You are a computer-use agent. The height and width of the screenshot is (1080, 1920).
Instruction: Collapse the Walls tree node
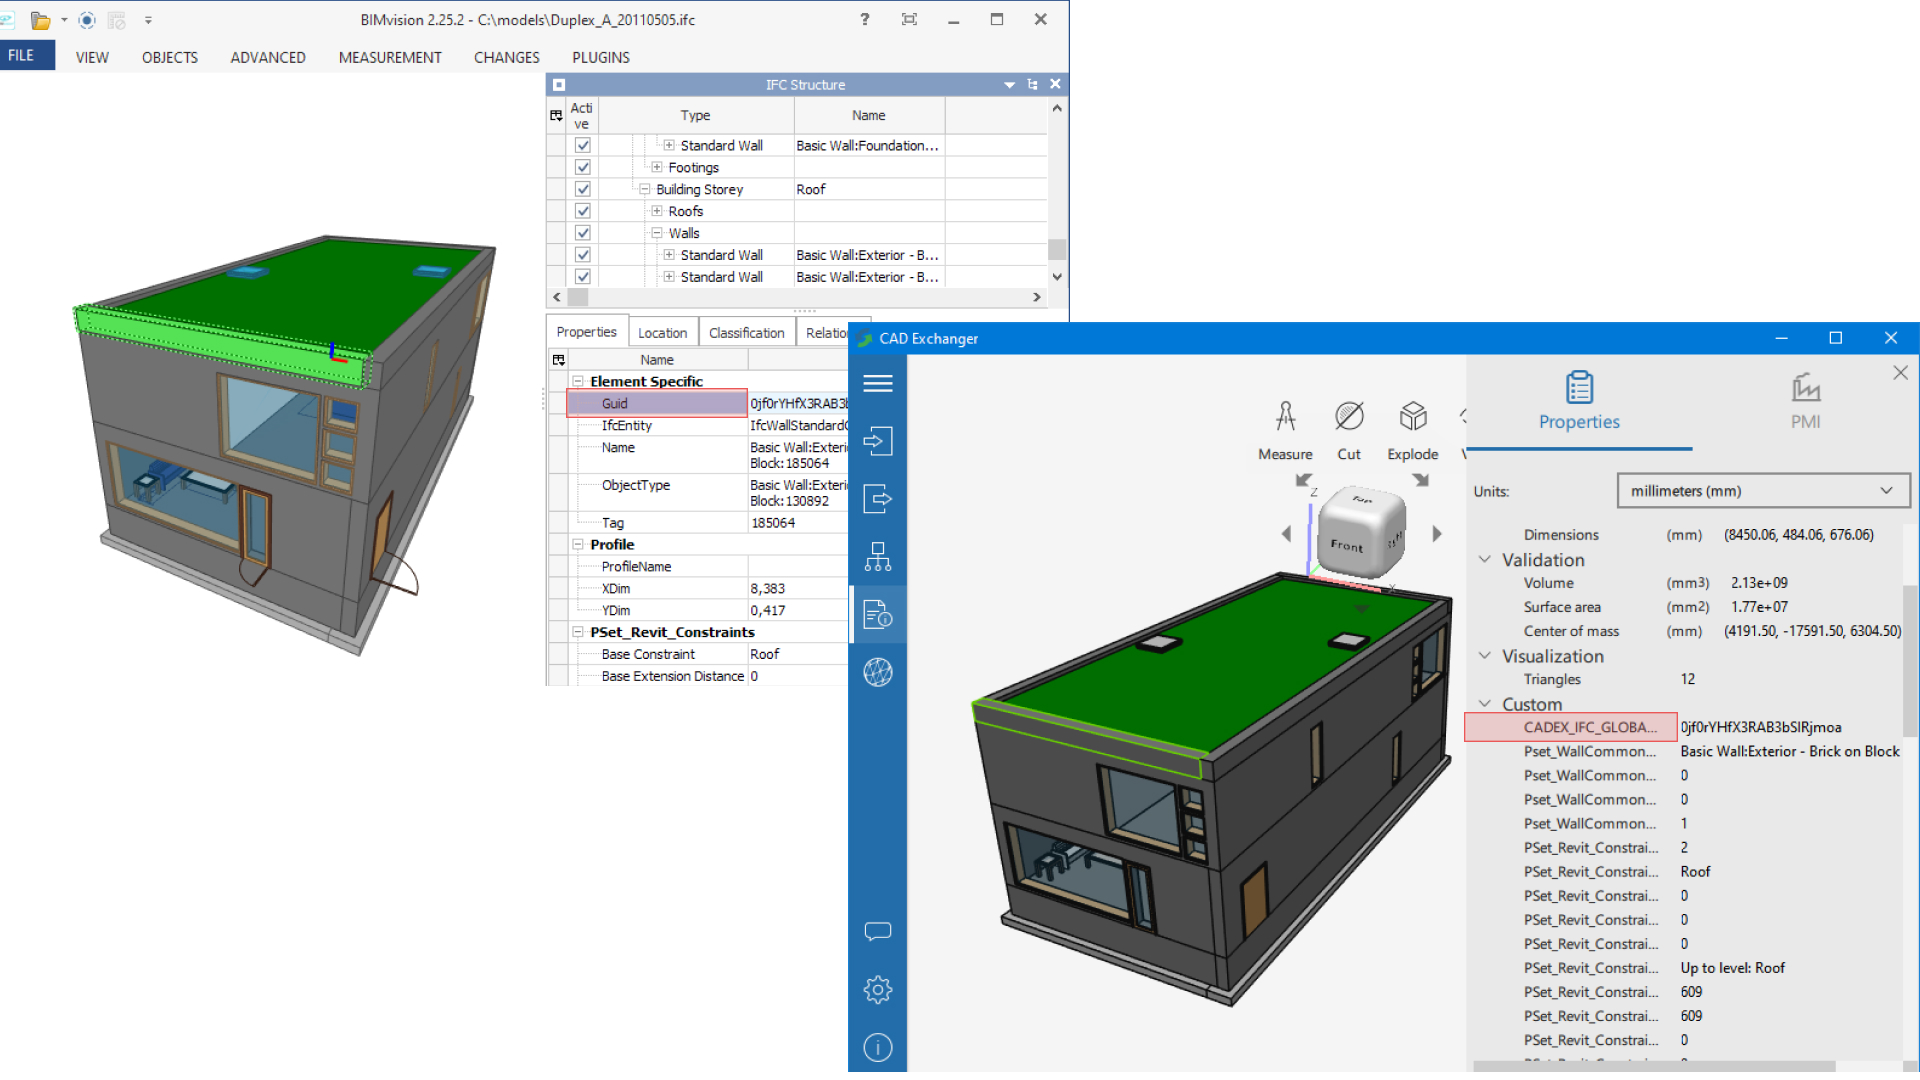click(657, 233)
